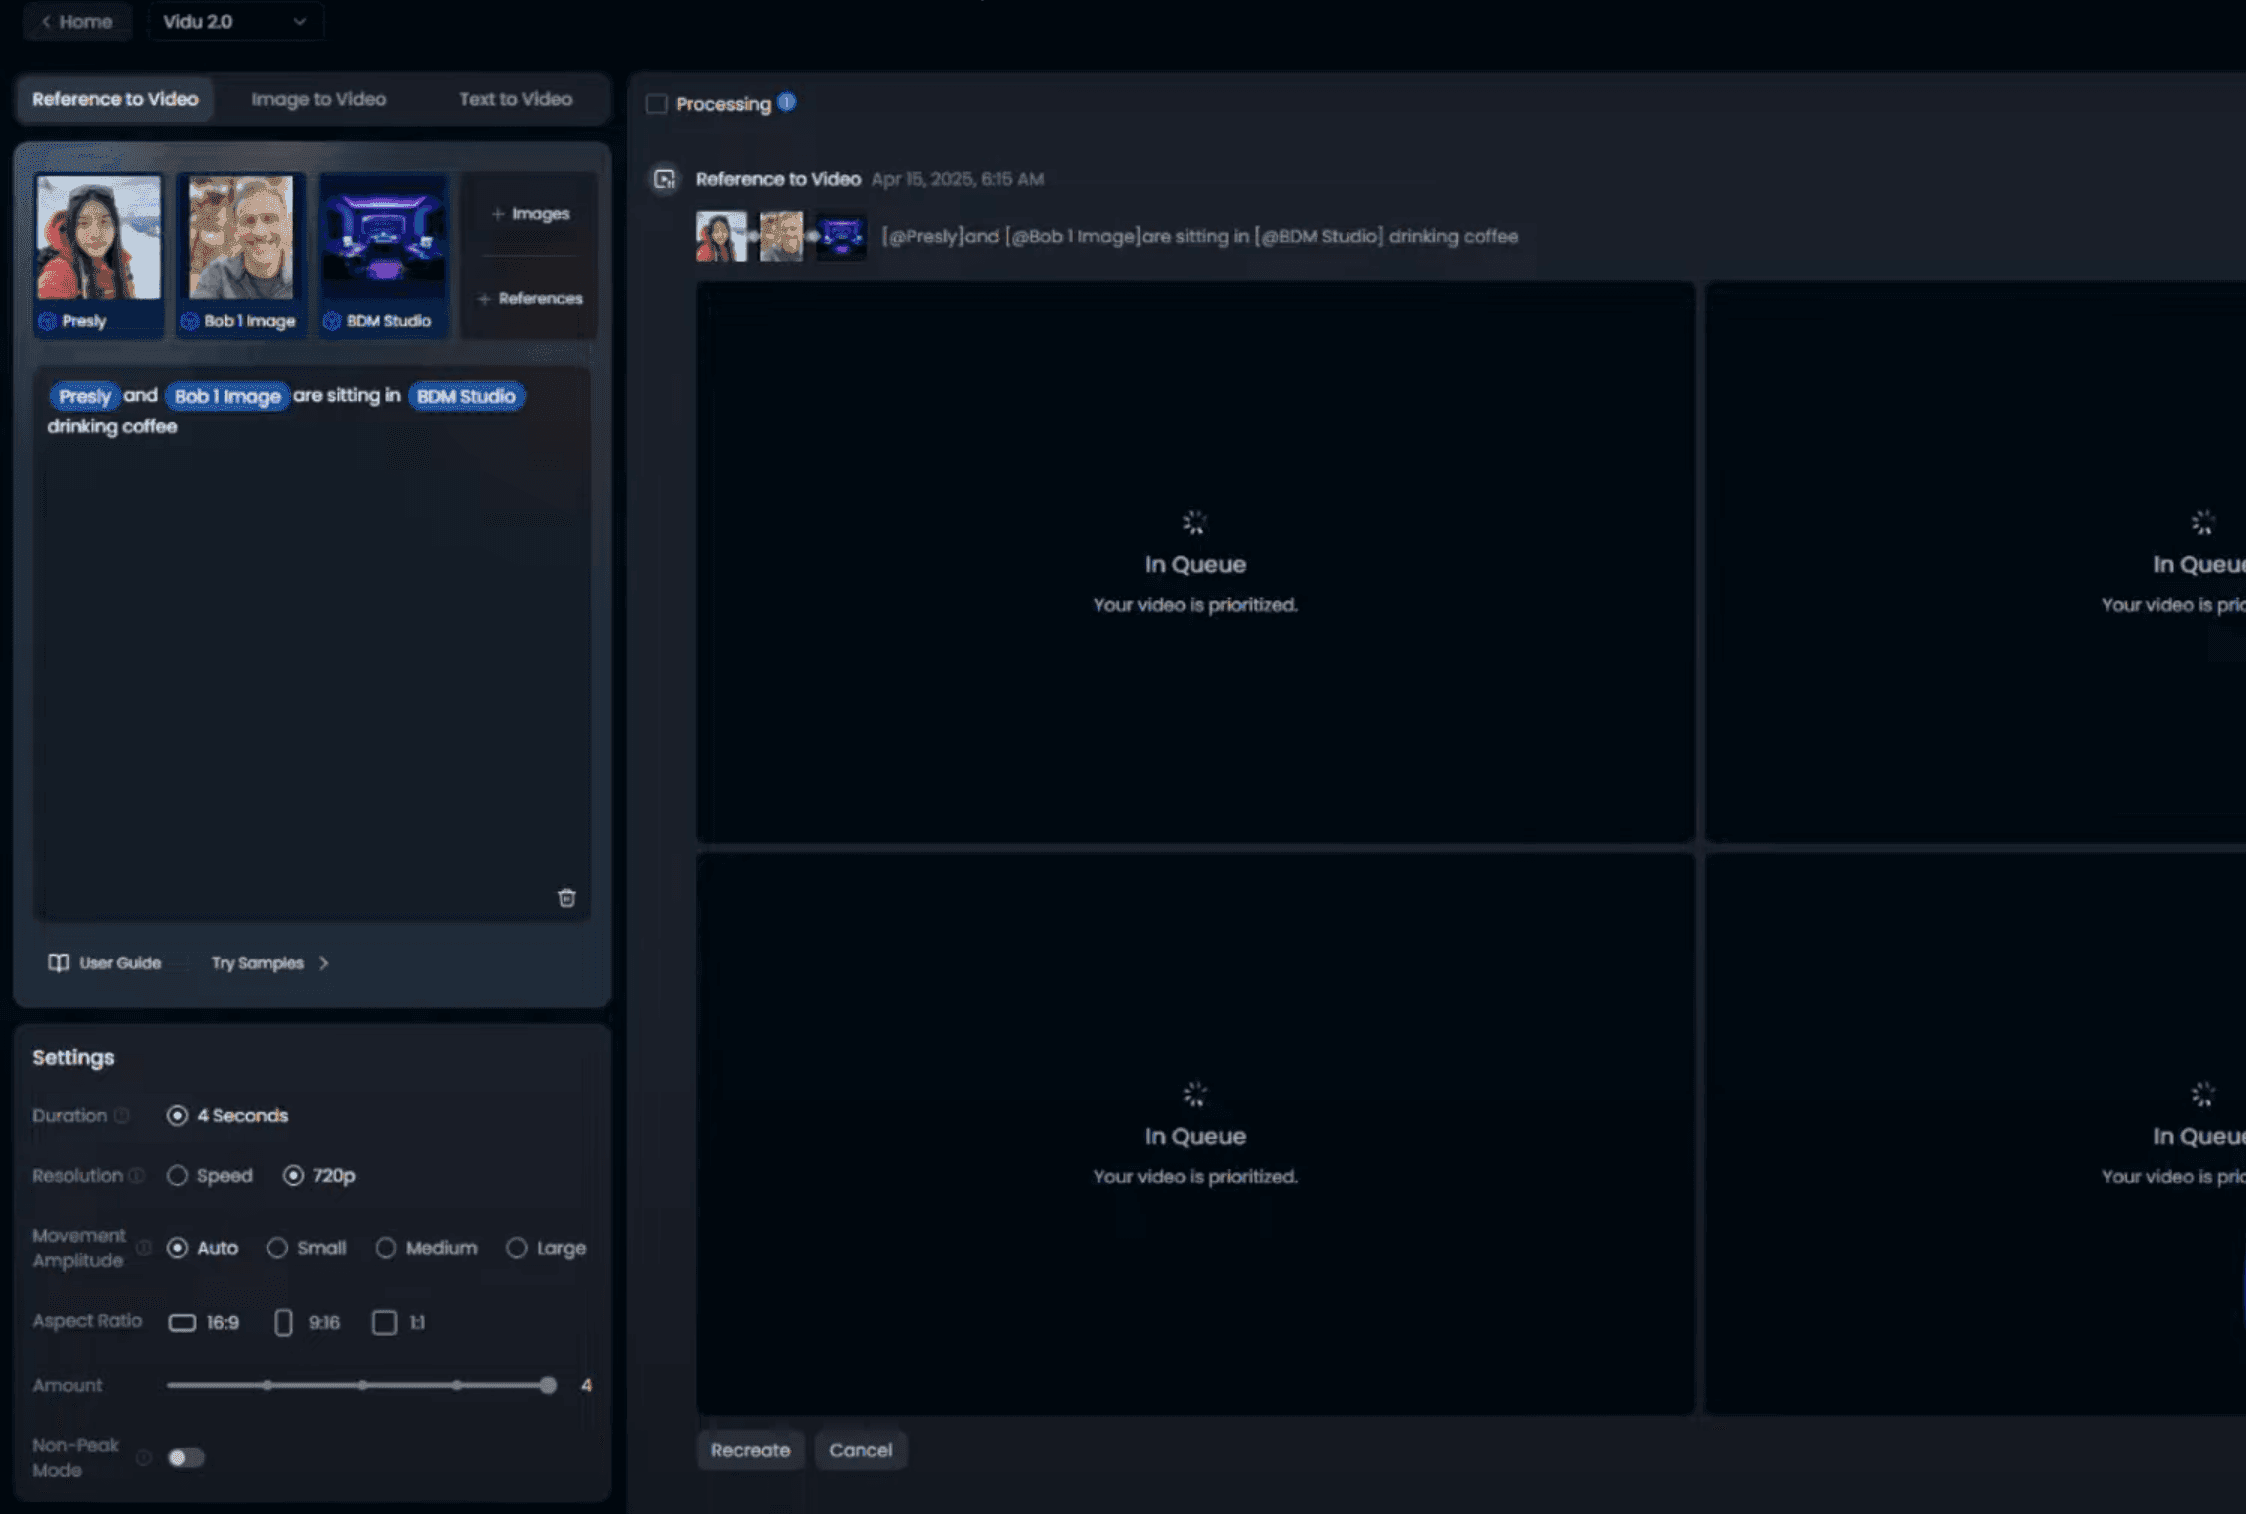Viewport: 2246px width, 1514px height.
Task: Open the Vidu 2.0 model dropdown
Action: [x=235, y=21]
